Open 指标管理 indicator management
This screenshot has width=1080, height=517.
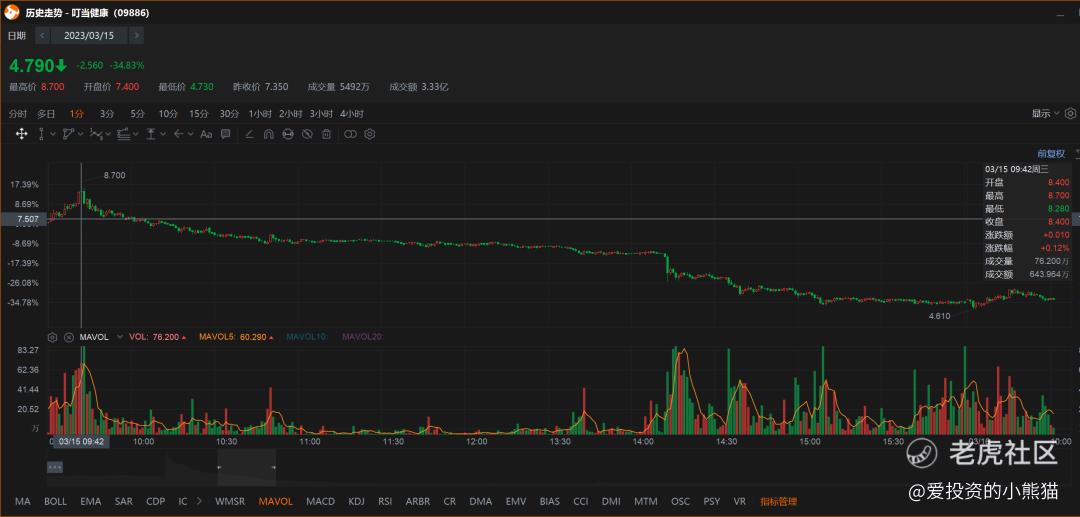778,501
